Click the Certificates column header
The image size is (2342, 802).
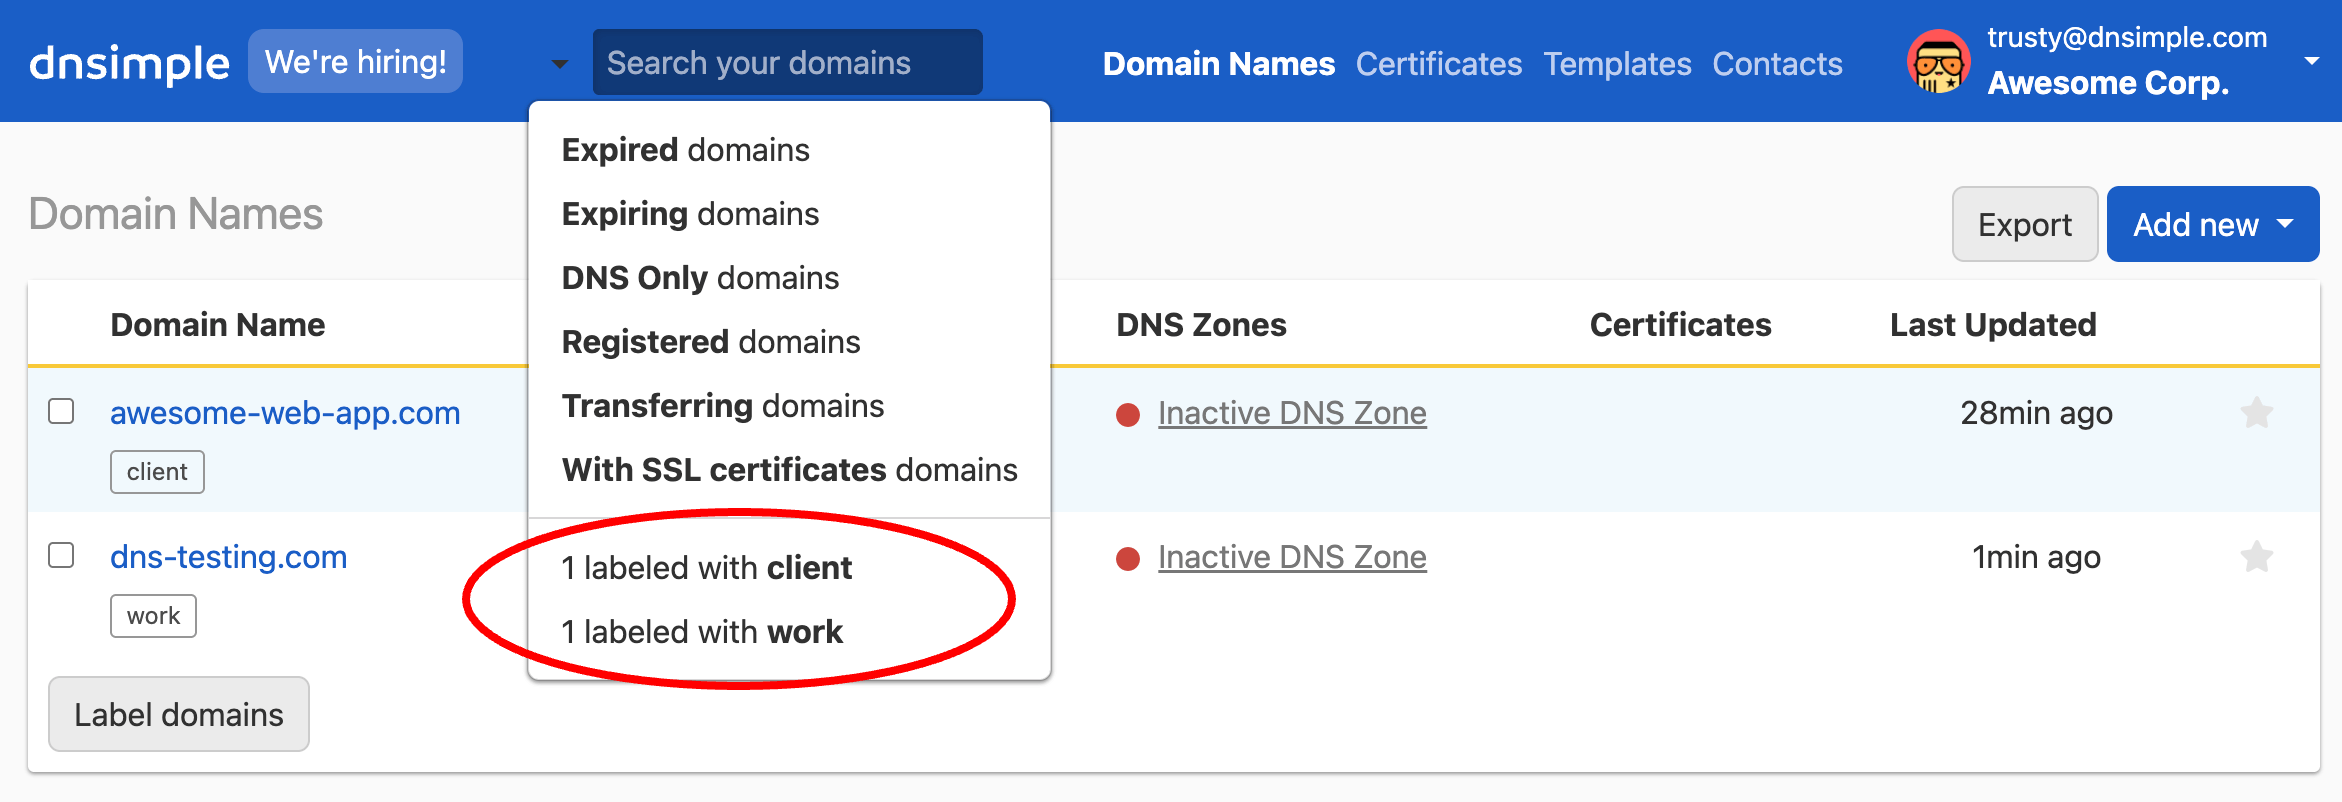click(1680, 325)
